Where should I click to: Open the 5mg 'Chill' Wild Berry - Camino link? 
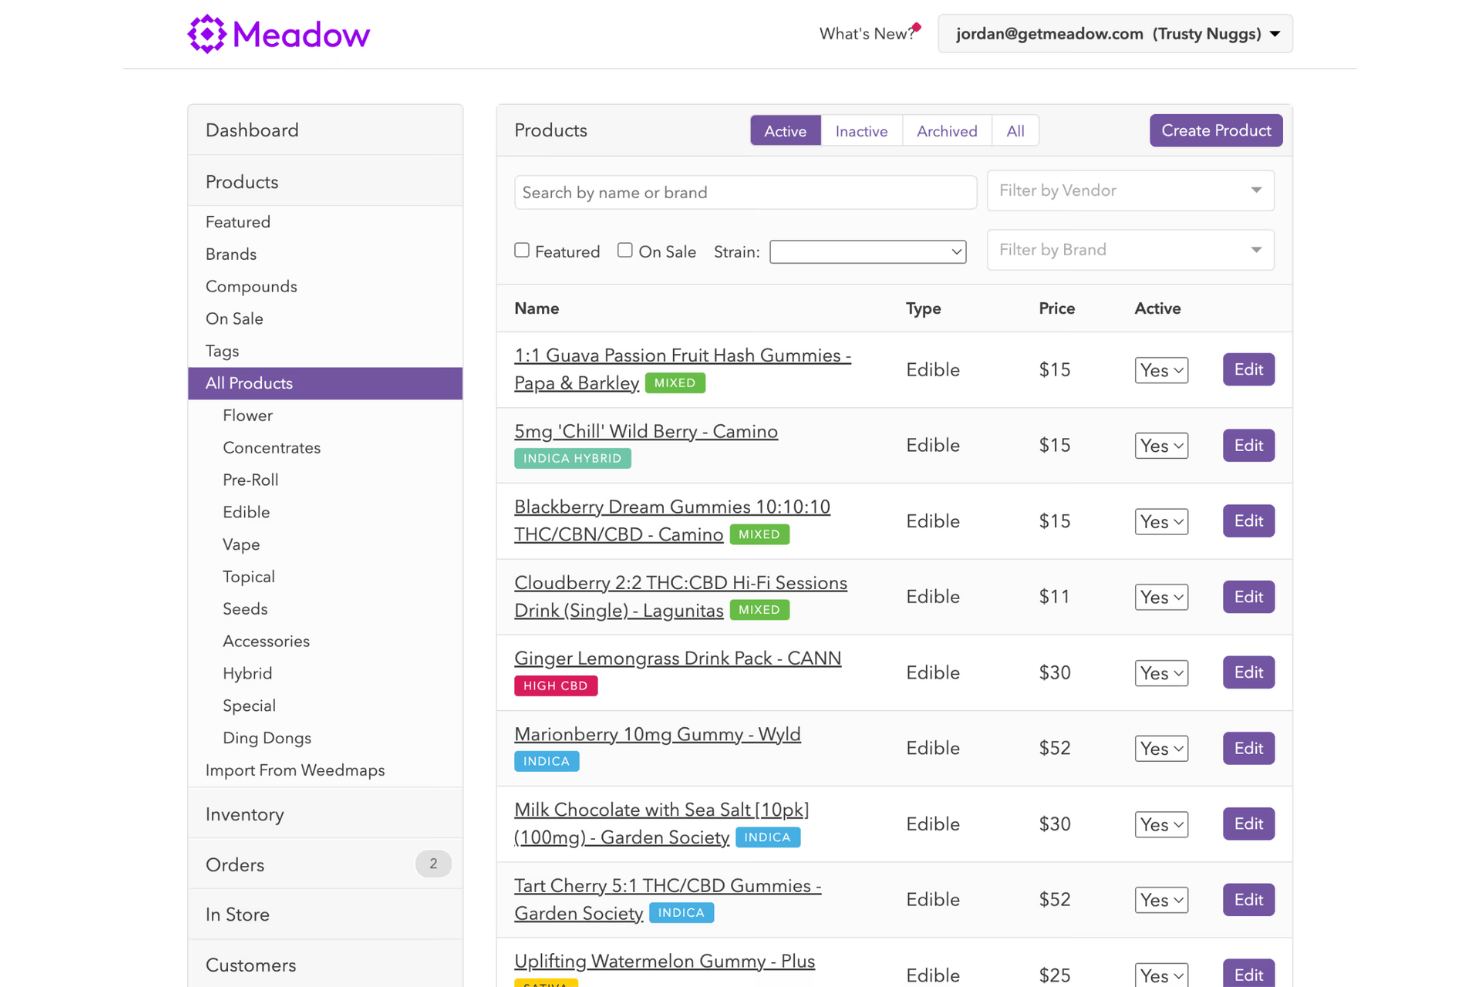click(646, 432)
